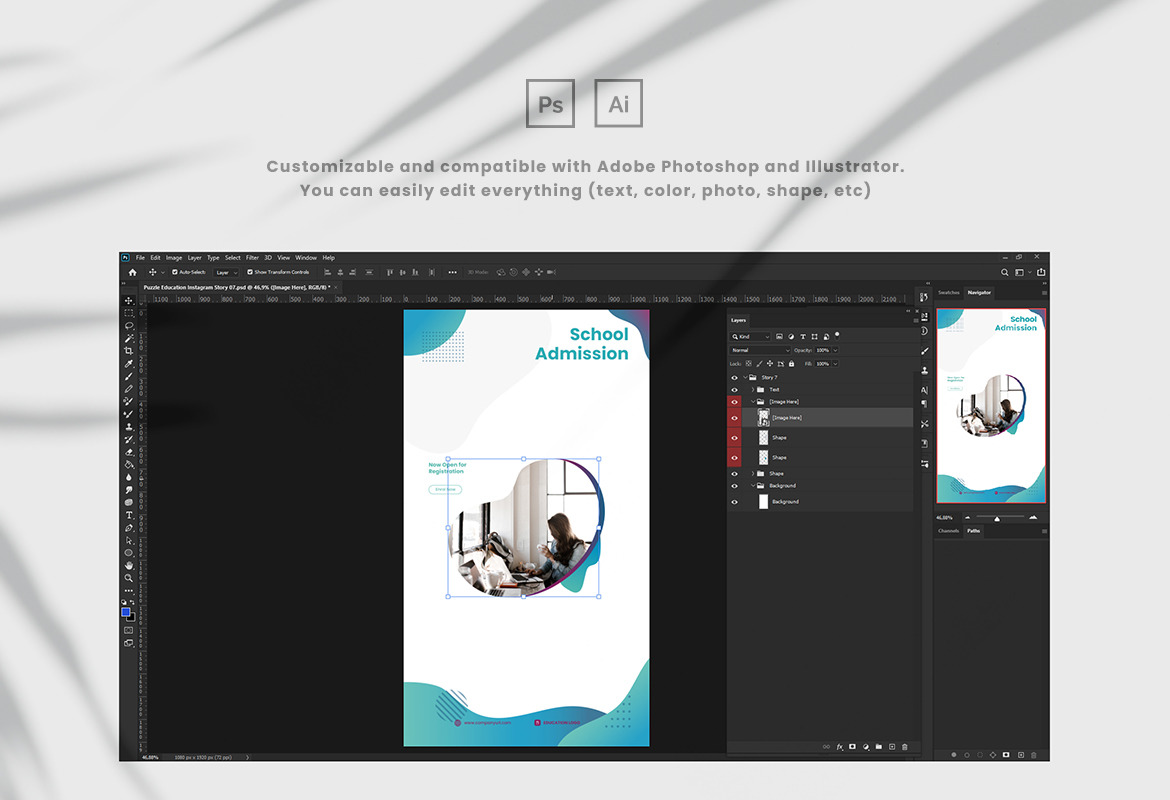Open the Filter menu
Screen dimensions: 1170x800
(252, 258)
